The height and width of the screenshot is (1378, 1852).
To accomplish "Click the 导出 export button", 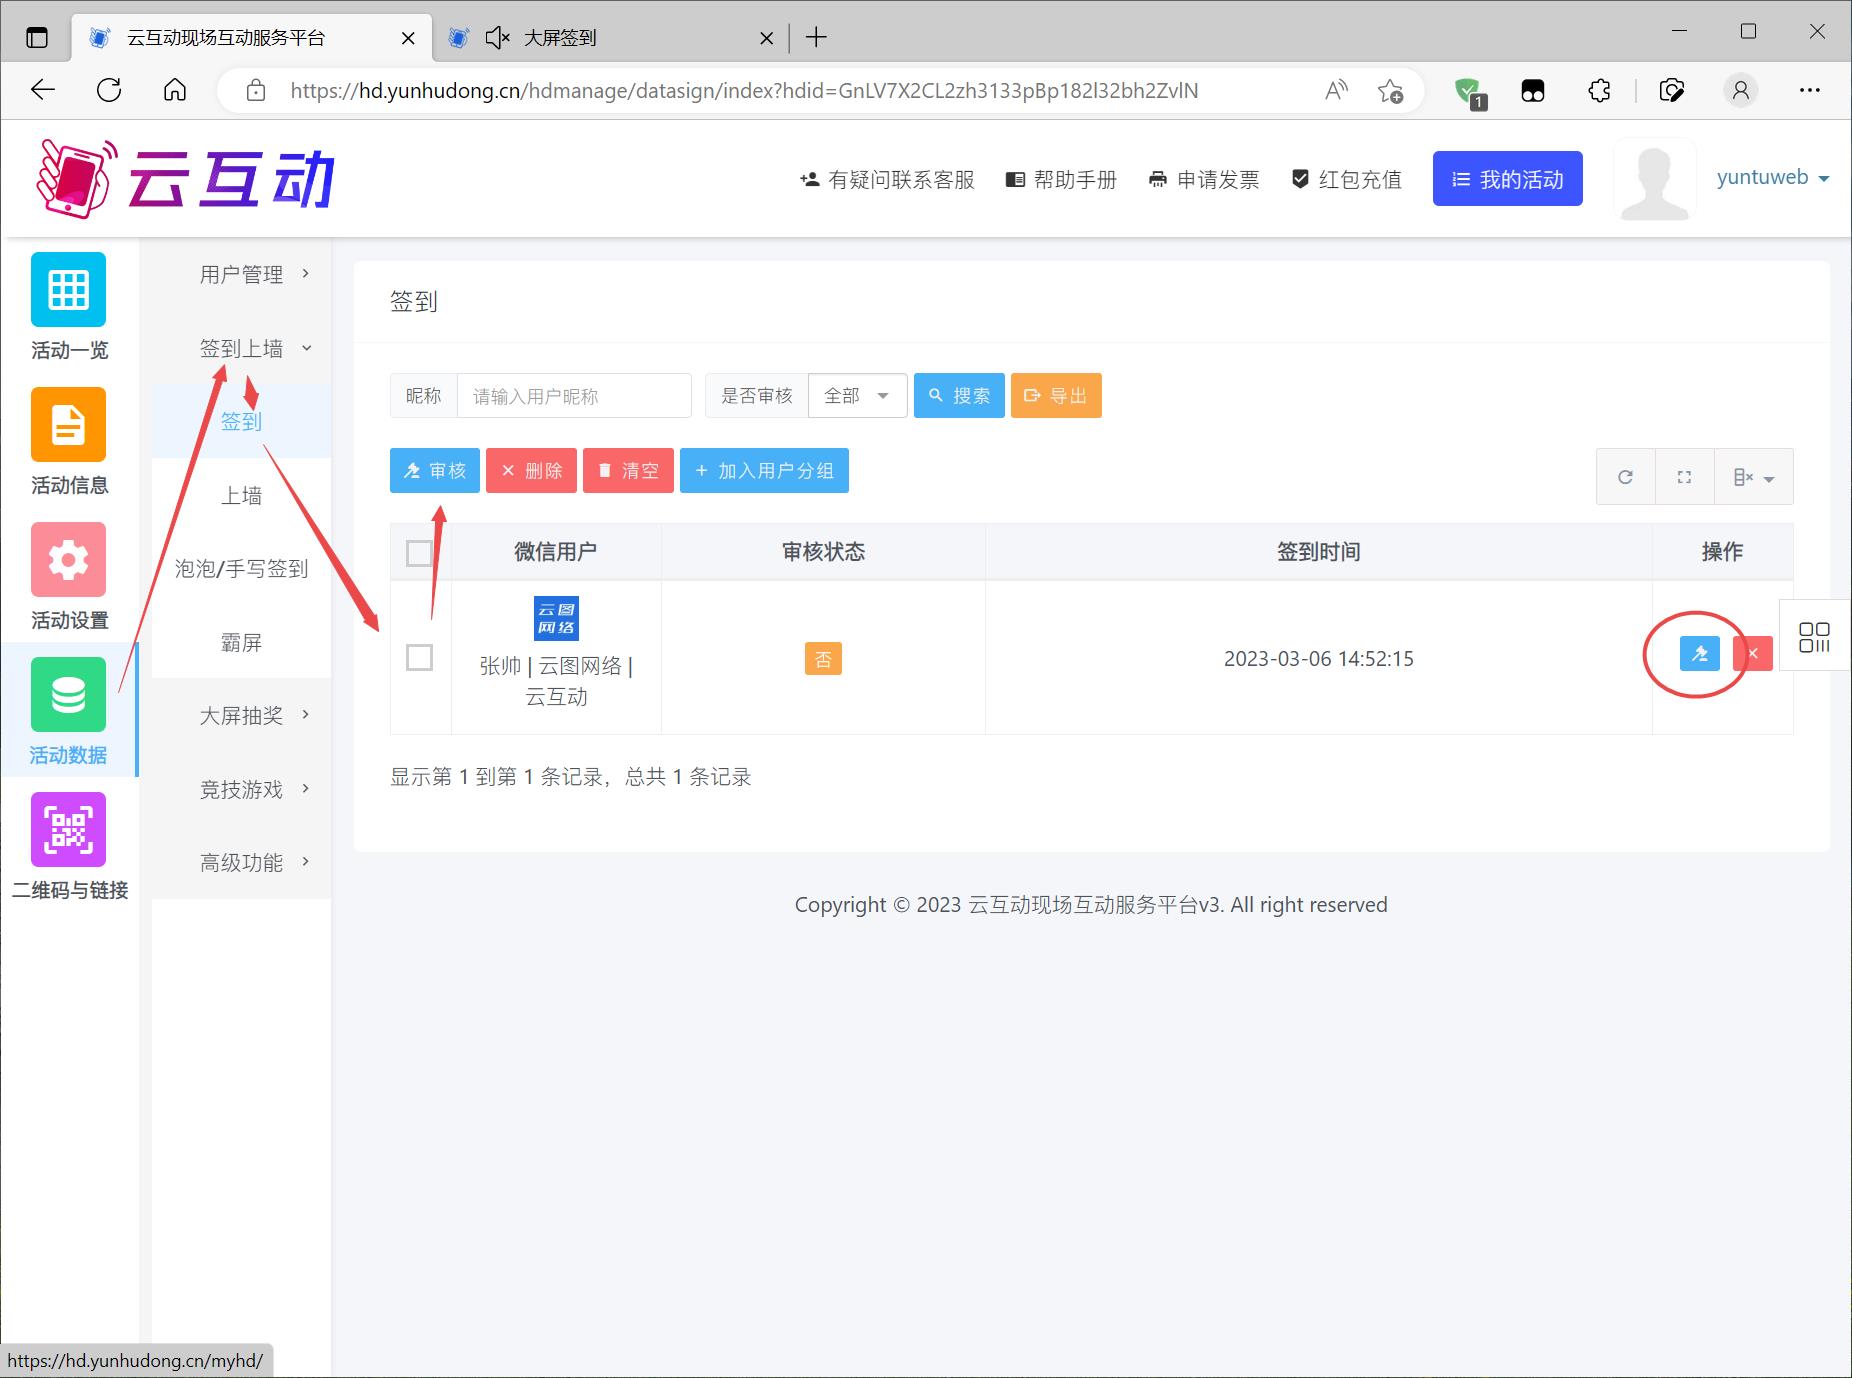I will click(x=1056, y=396).
